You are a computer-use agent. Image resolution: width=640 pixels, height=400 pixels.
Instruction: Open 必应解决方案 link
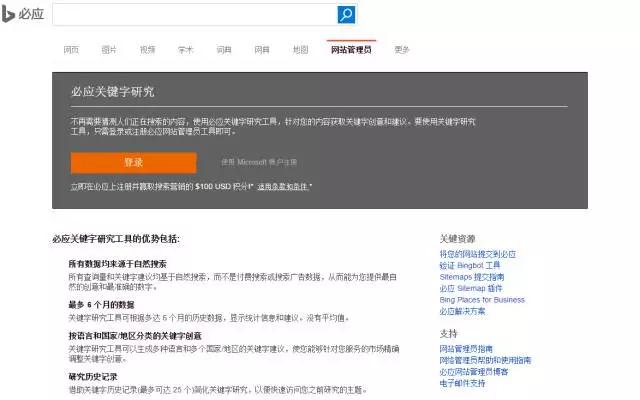coord(462,311)
